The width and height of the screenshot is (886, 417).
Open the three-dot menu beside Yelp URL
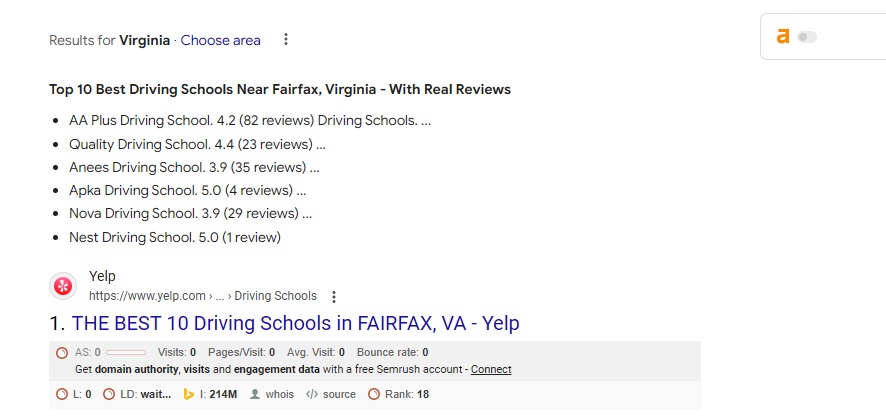point(334,297)
